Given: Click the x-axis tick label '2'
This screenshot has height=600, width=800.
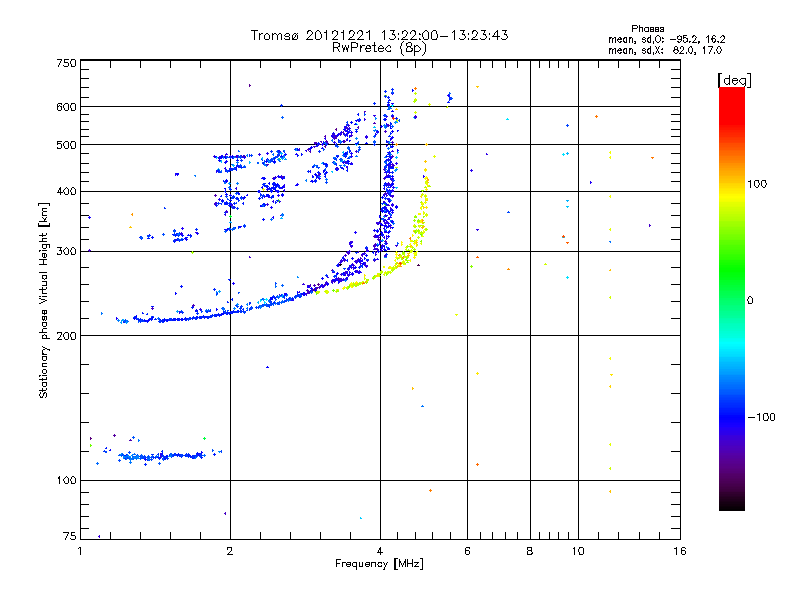Looking at the screenshot, I should coord(230,551).
